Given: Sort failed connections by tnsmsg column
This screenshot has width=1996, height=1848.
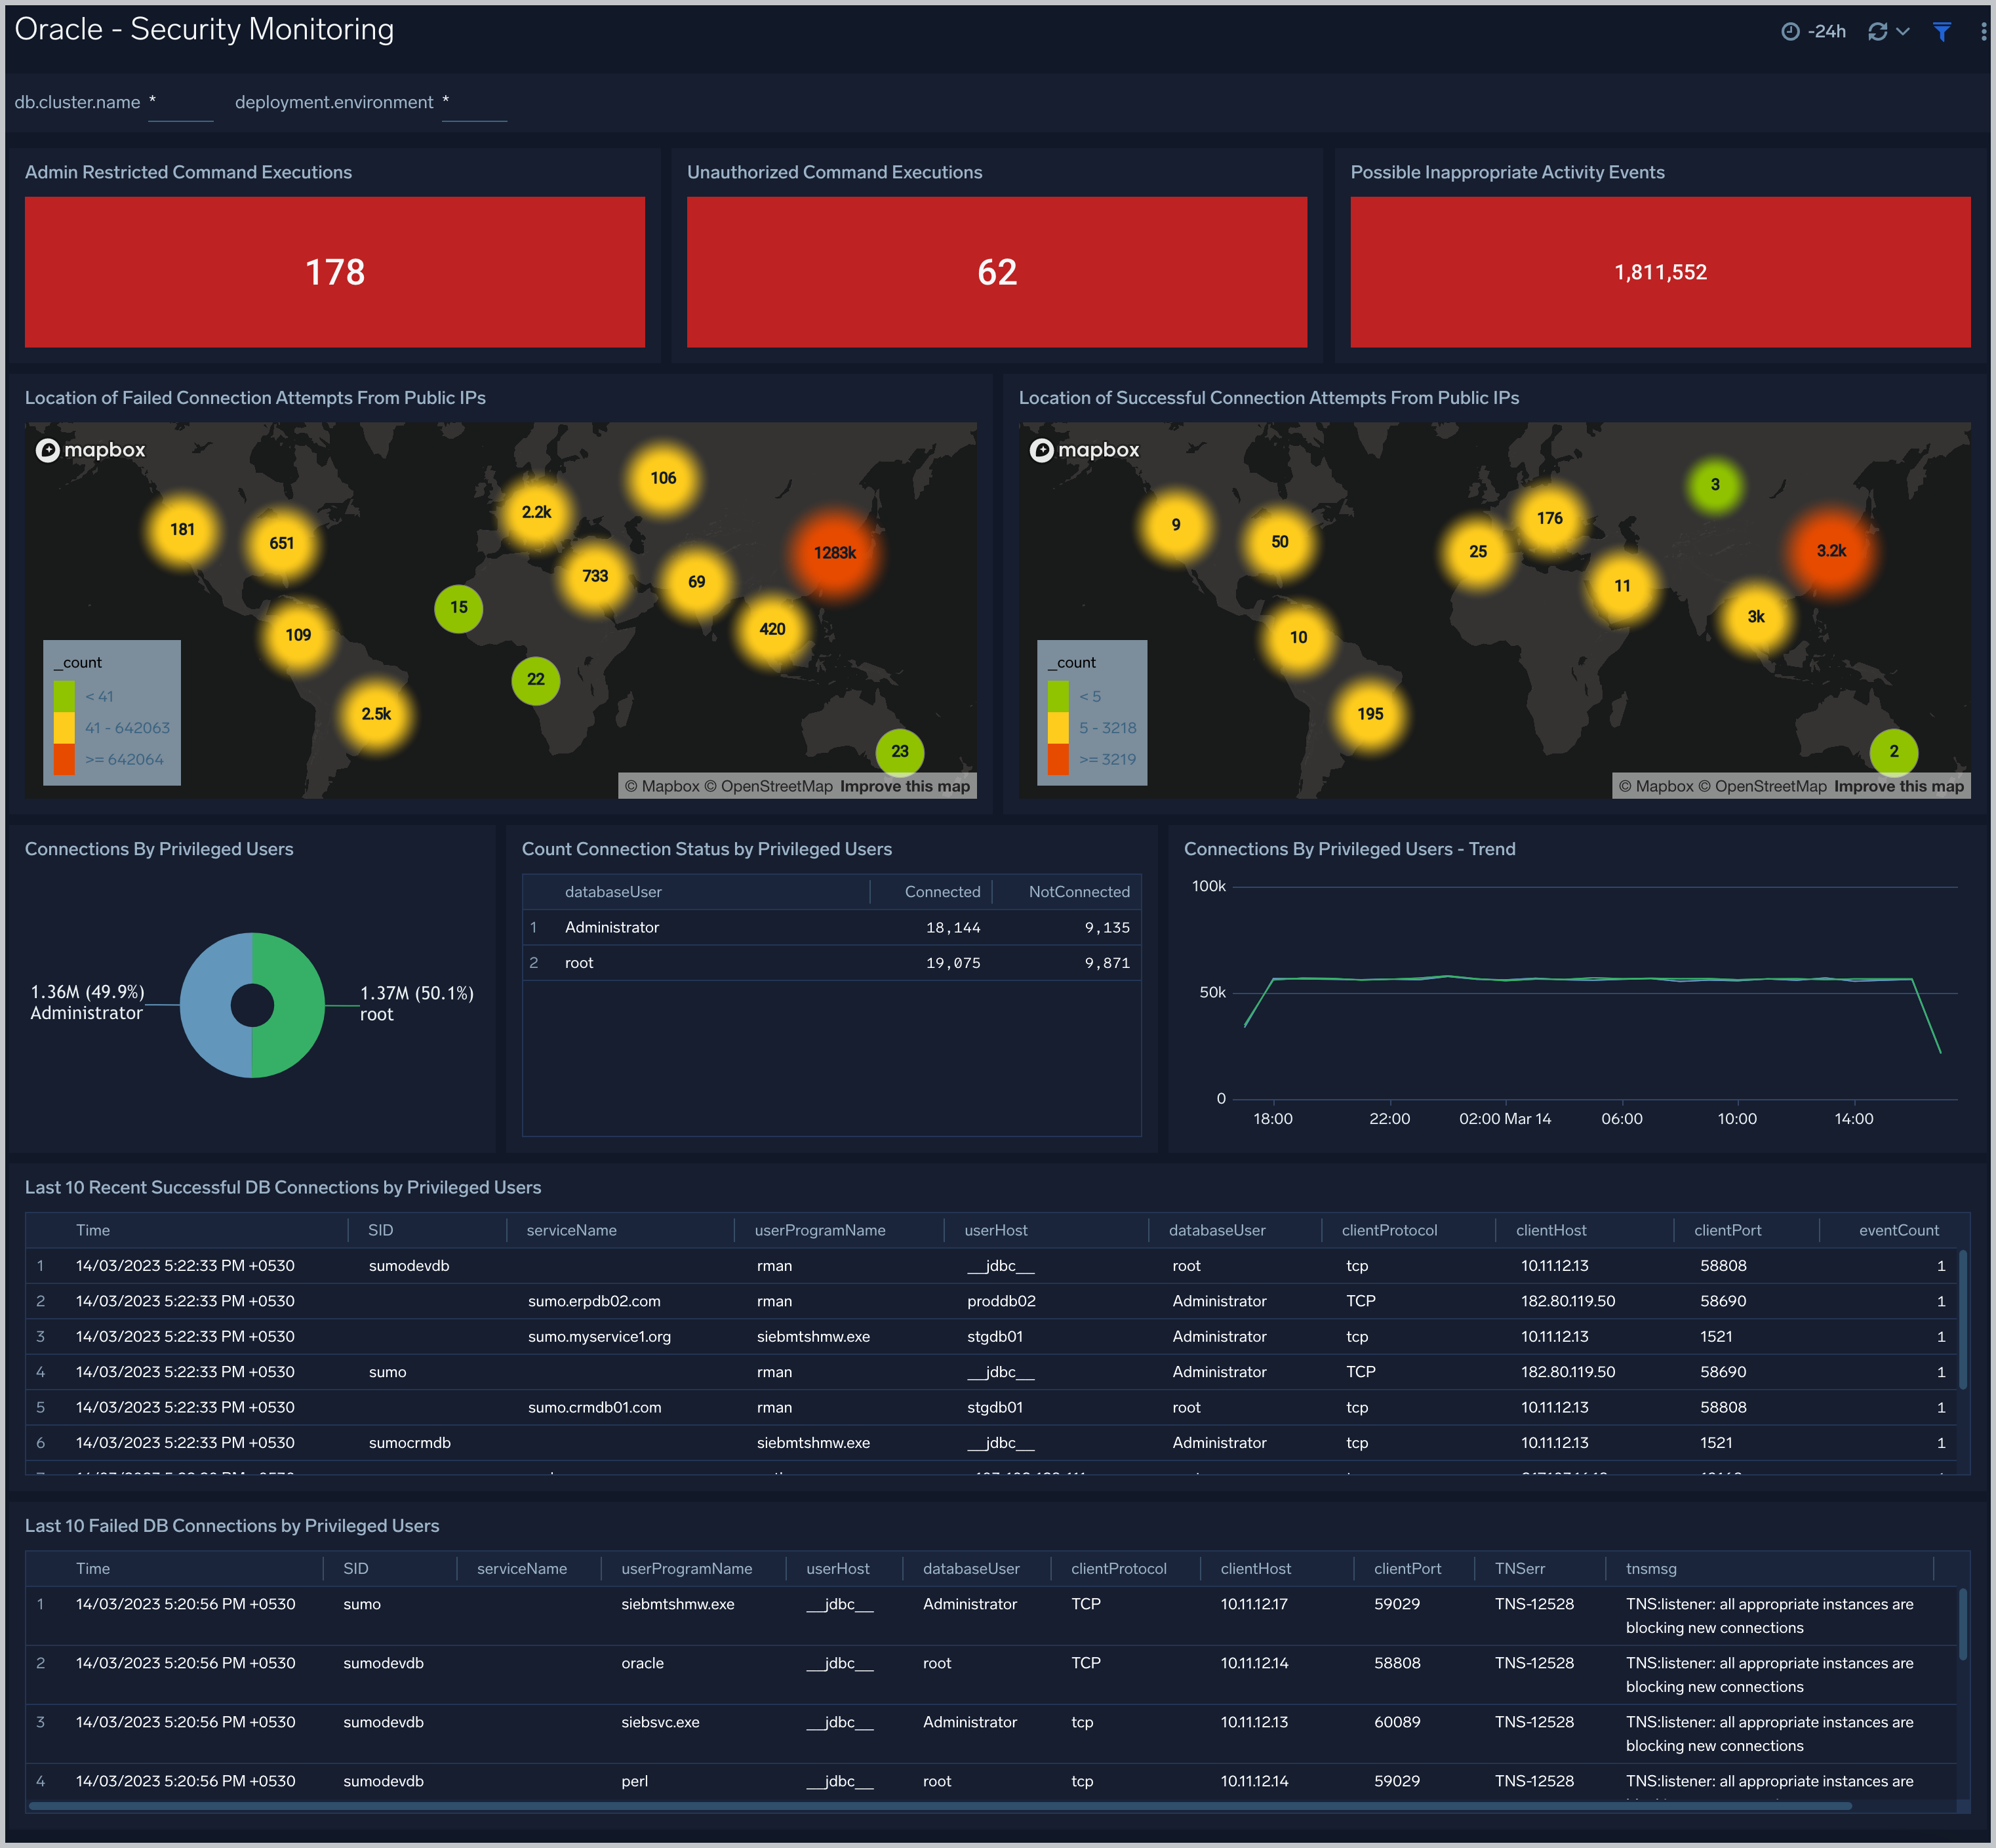Looking at the screenshot, I should tap(1651, 1569).
